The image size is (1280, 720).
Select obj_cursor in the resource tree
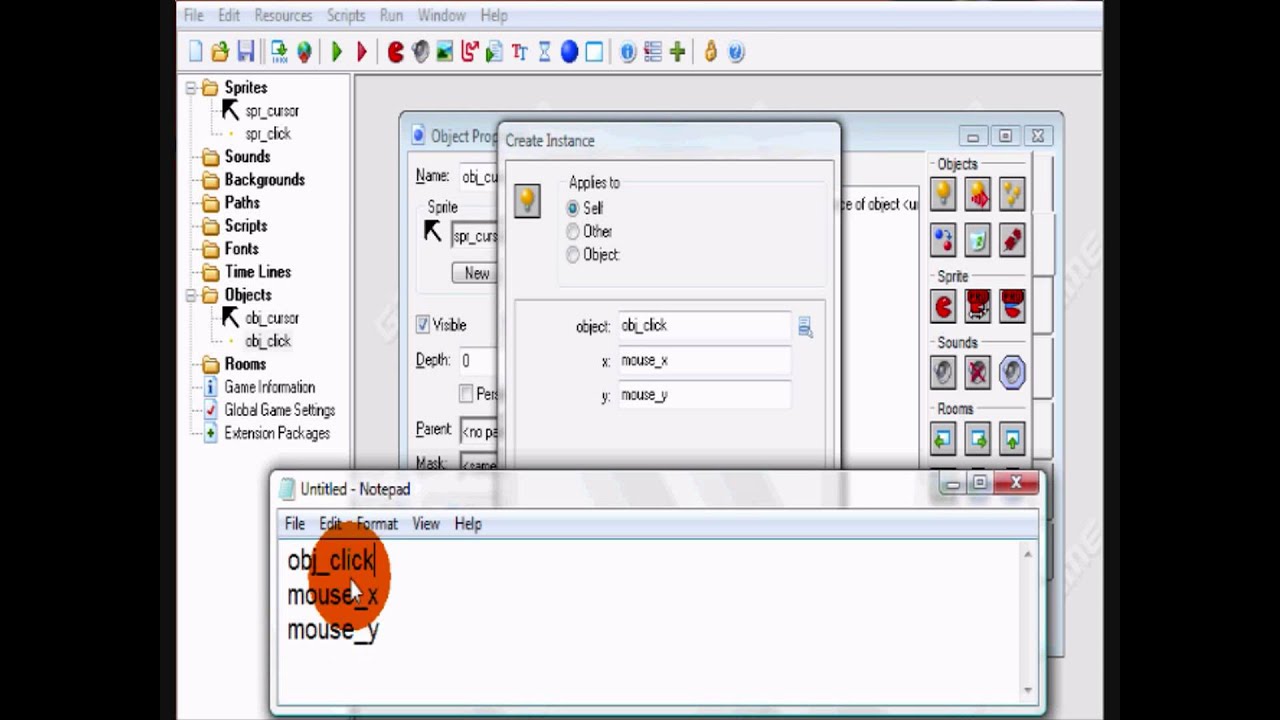point(272,318)
